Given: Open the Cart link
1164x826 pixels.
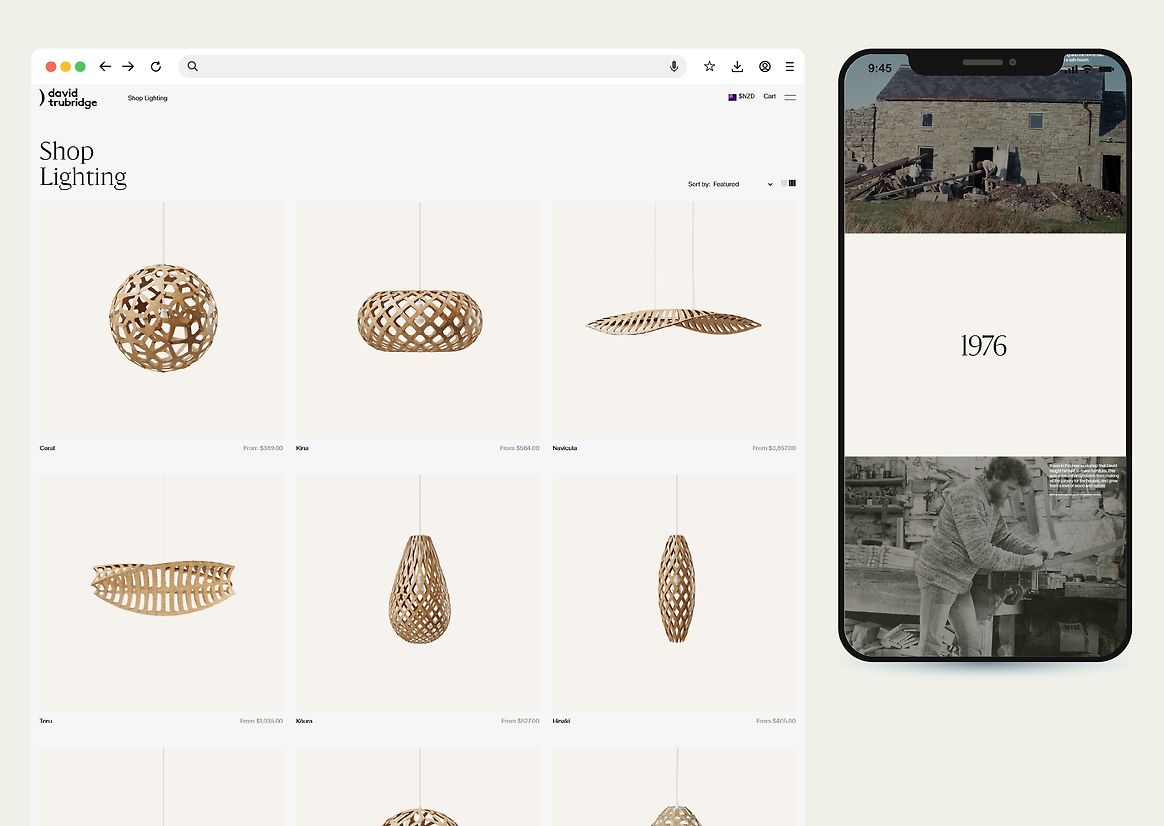Looking at the screenshot, I should (x=770, y=96).
